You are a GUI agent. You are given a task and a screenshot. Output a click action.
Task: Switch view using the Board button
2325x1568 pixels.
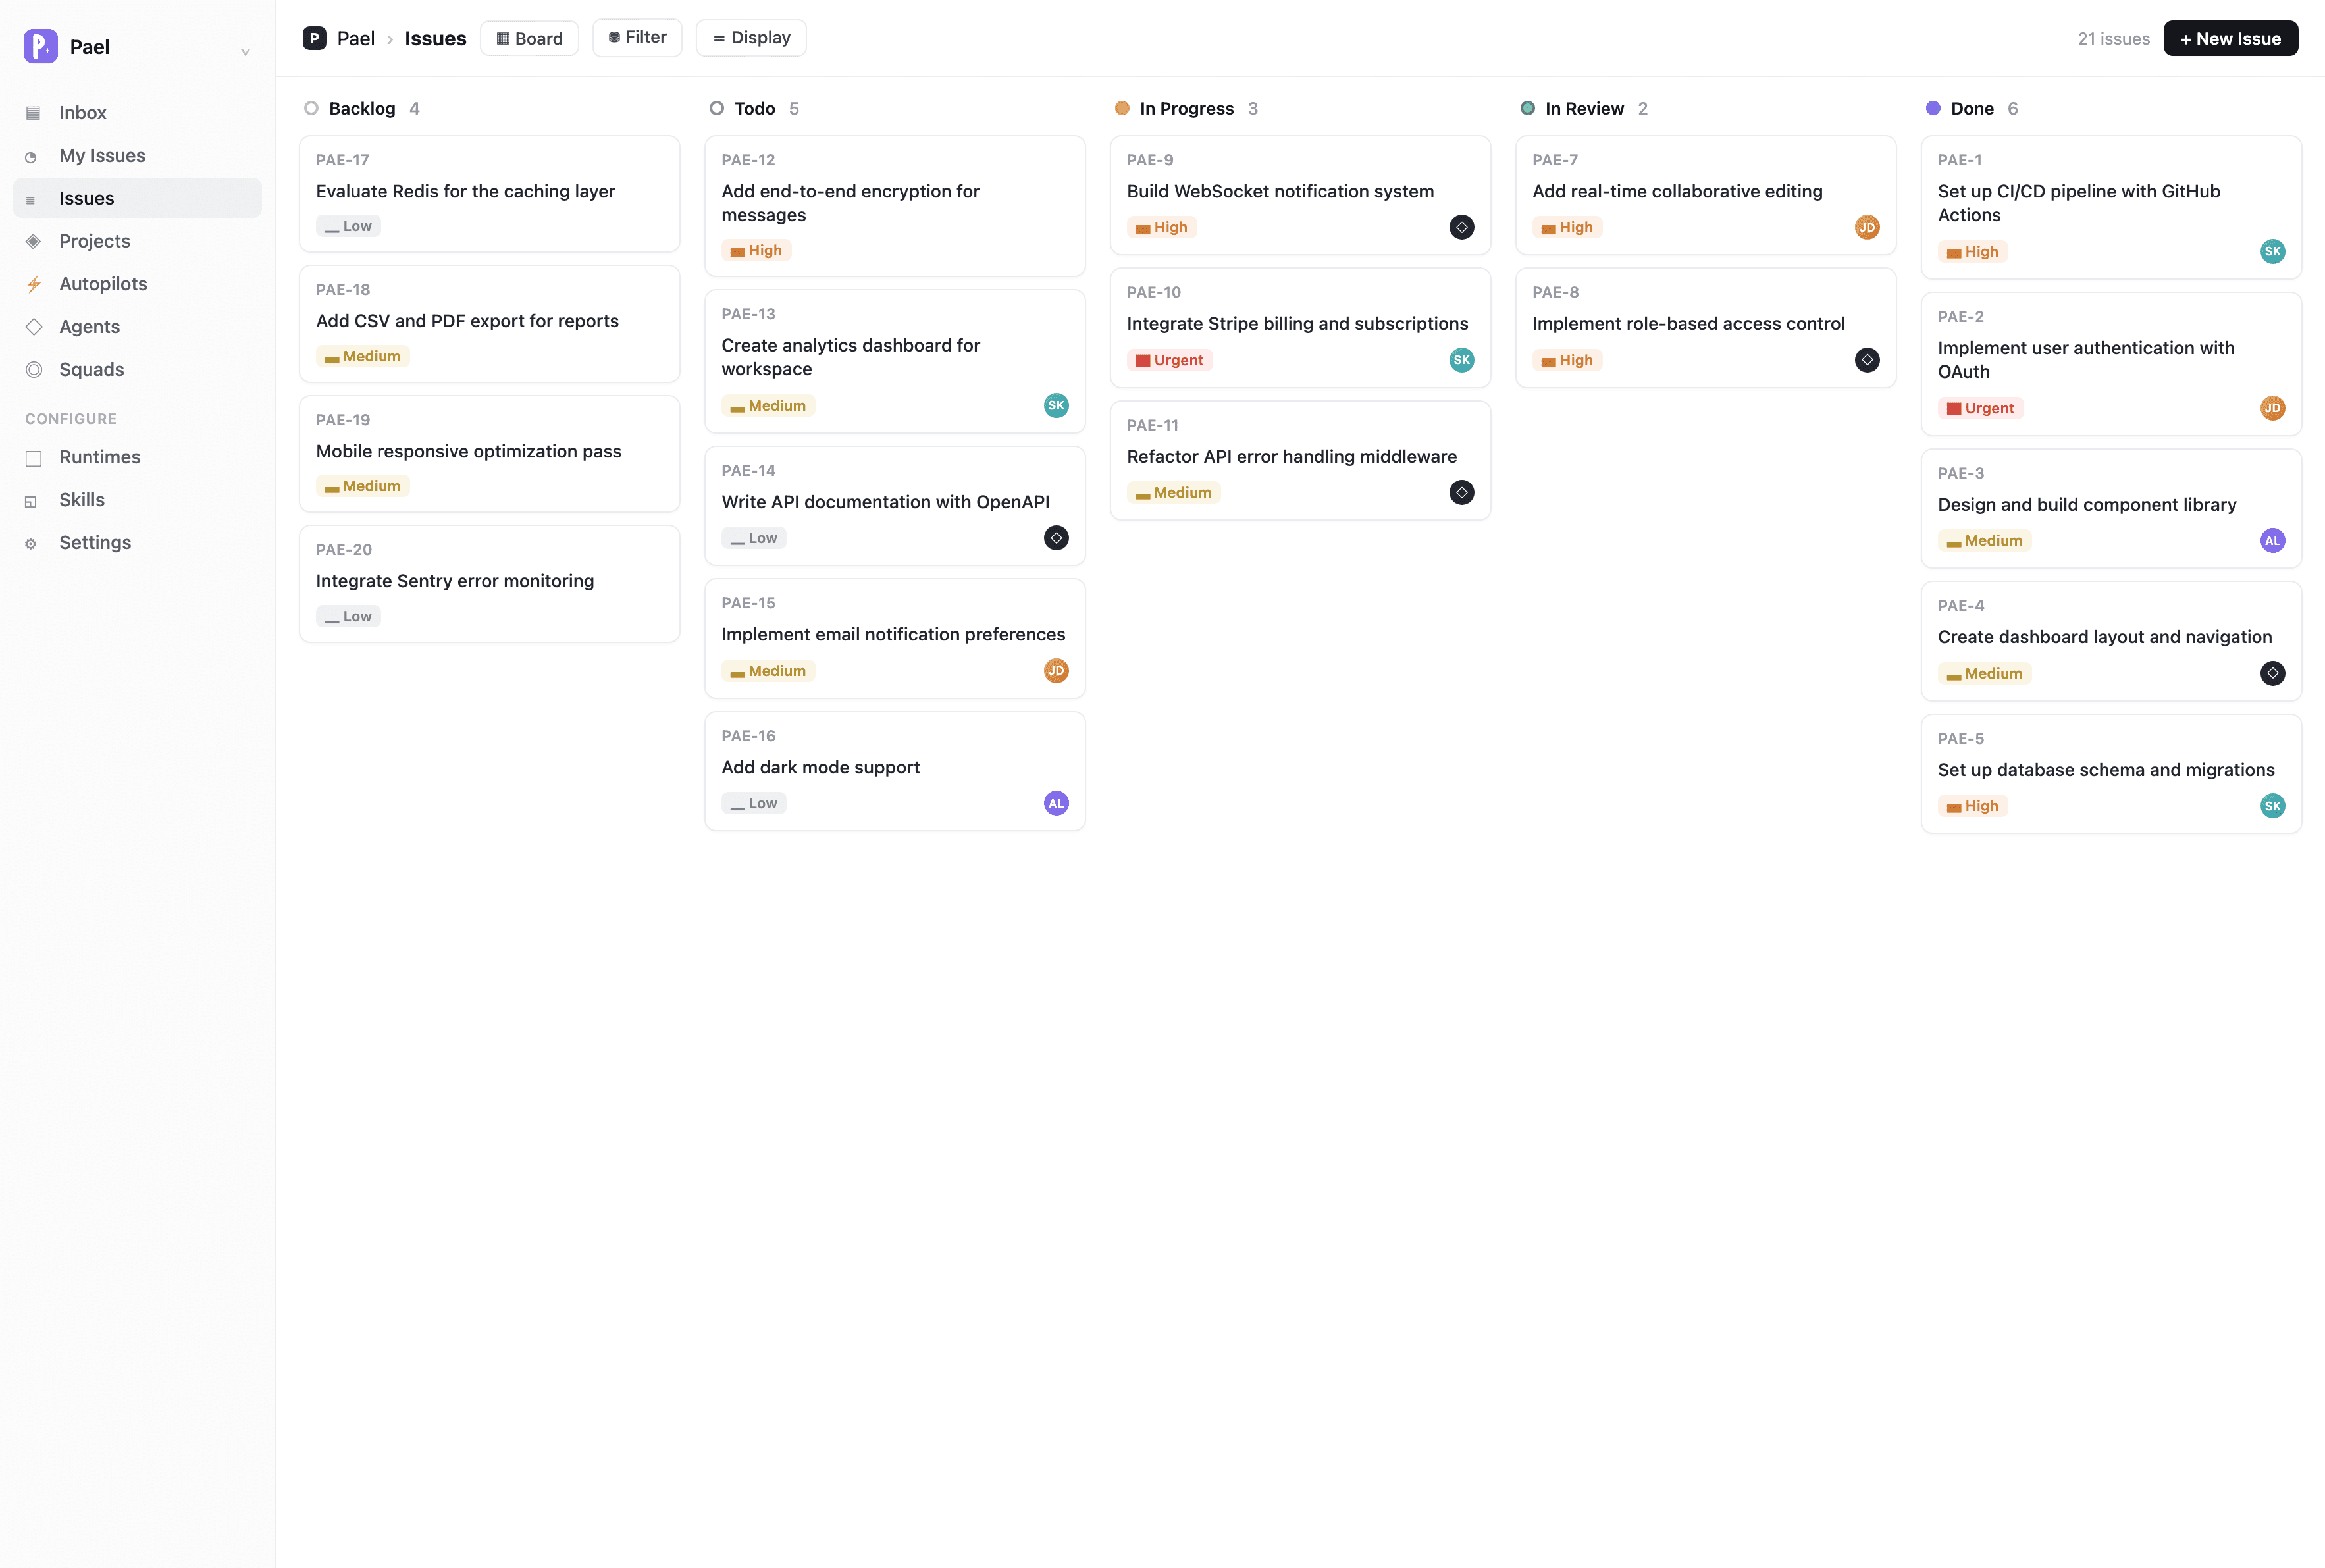pos(529,38)
